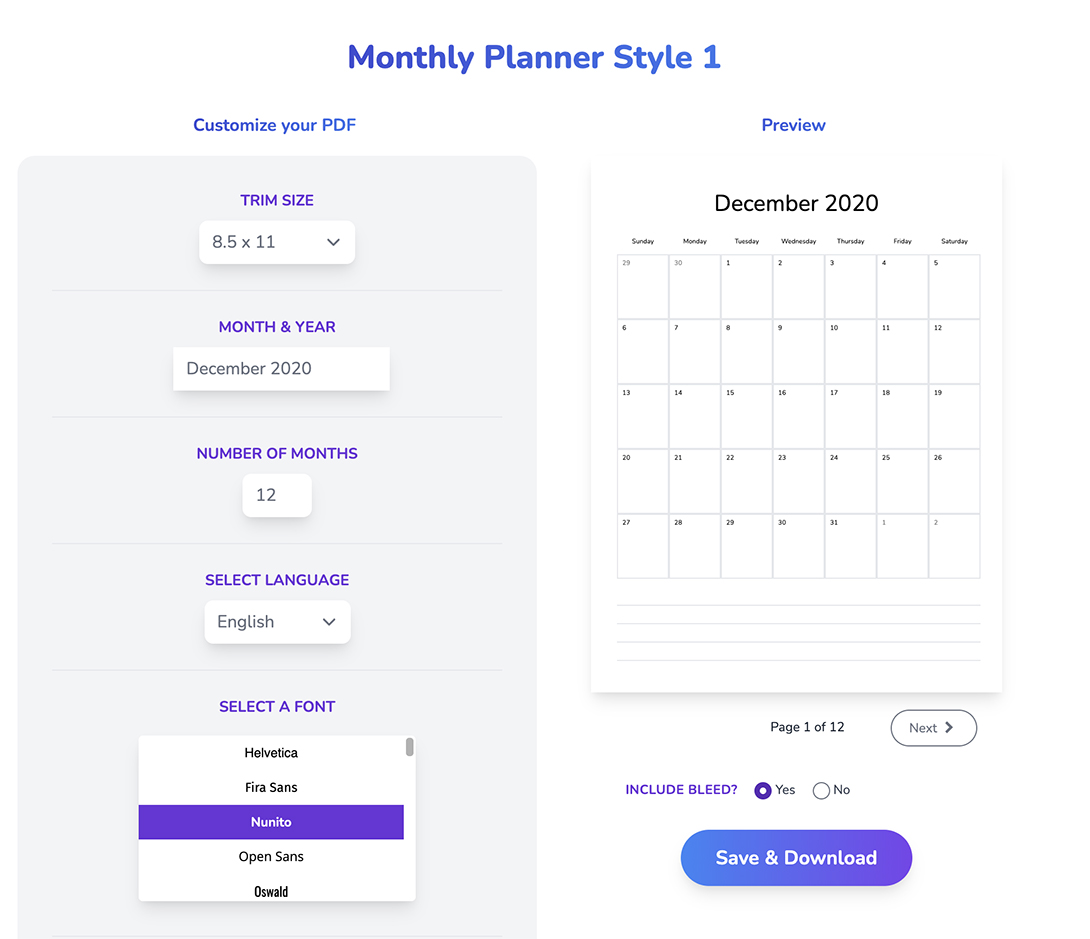This screenshot has height=939, width=1090.
Task: Choose the Nunito font entry
Action: [271, 822]
